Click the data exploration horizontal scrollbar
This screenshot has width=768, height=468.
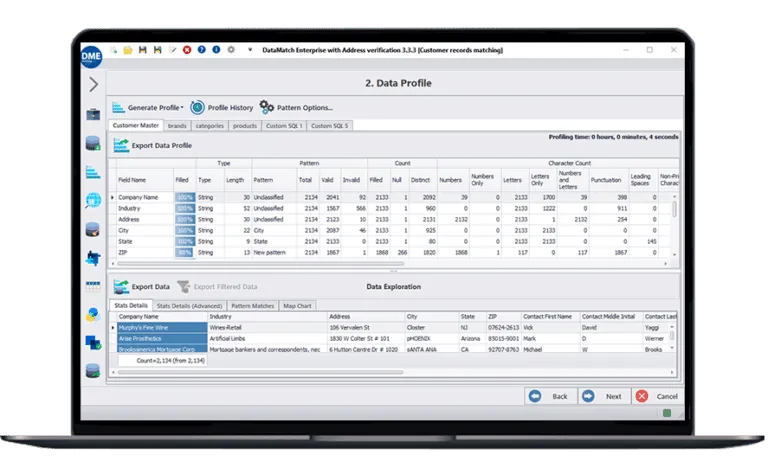coord(260,372)
